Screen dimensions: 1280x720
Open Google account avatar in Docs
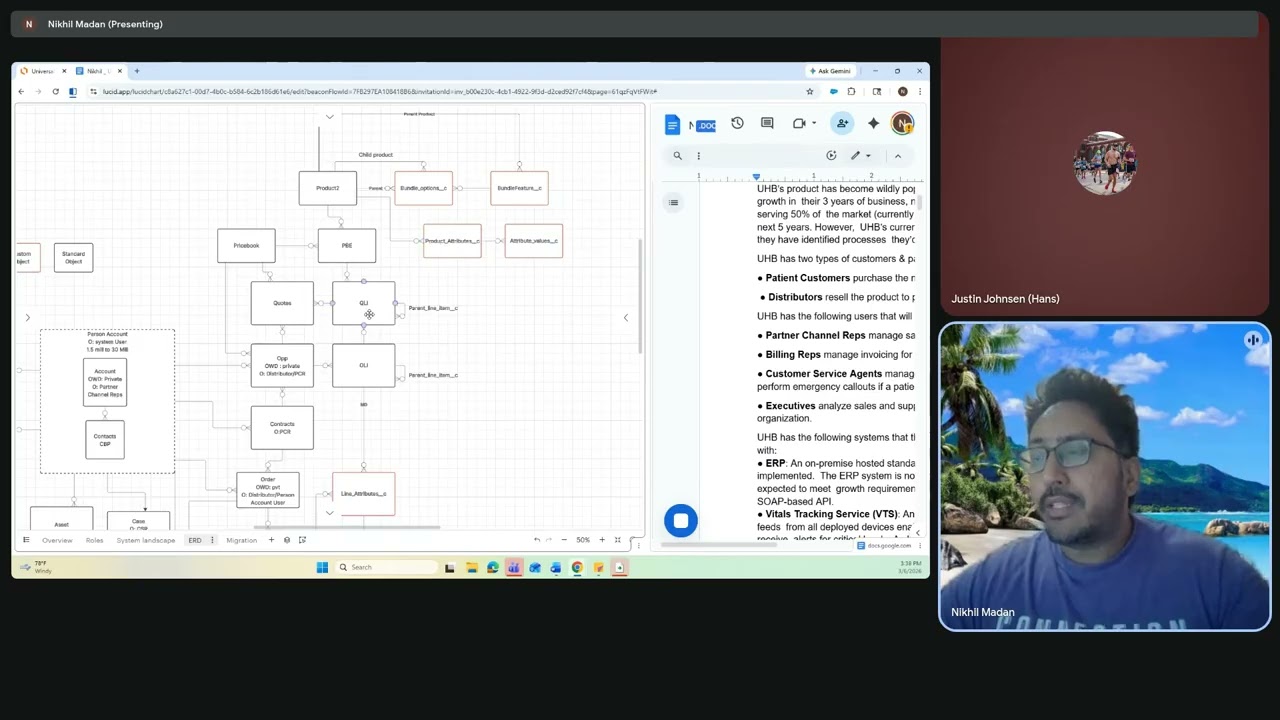[x=902, y=123]
